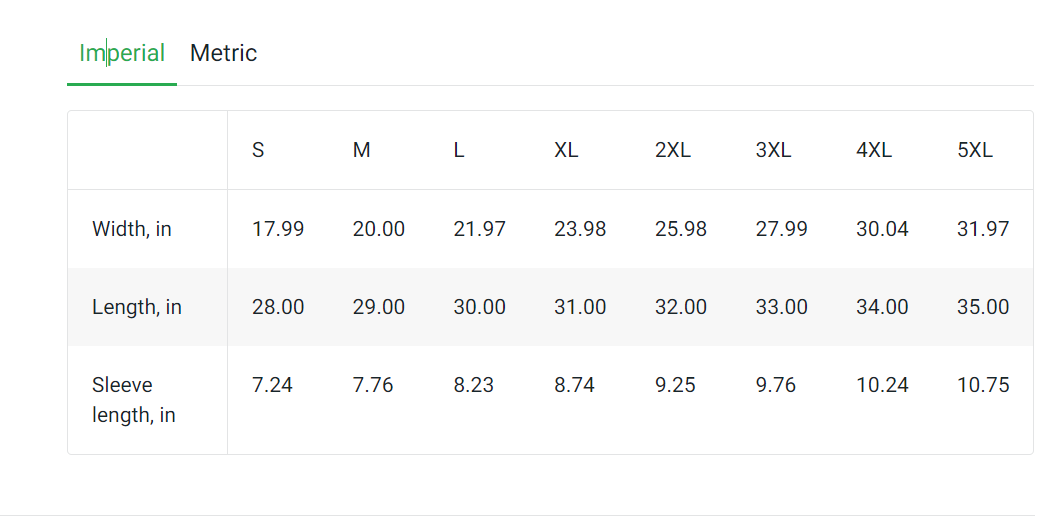Screen dimensions: 1042x519
Task: Select the 20.00 width cell for M
Action: point(379,229)
